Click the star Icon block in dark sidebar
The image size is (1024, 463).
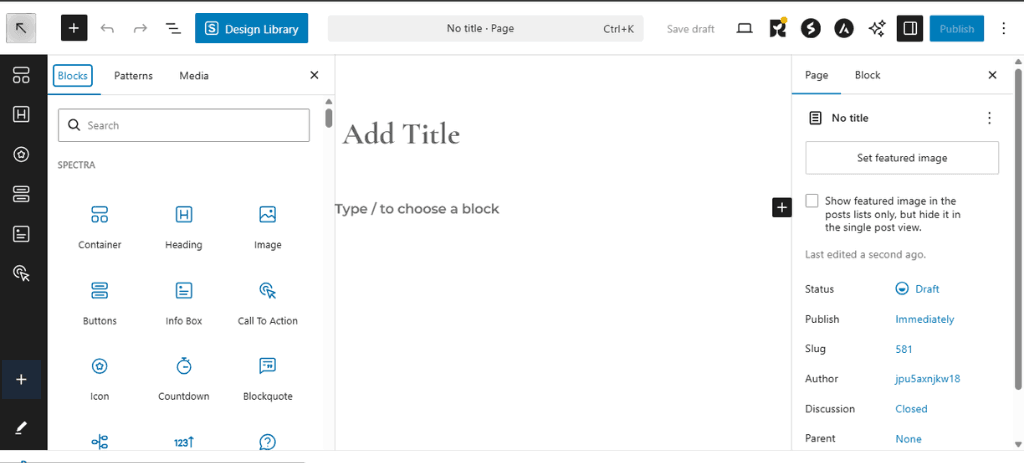(x=21, y=154)
